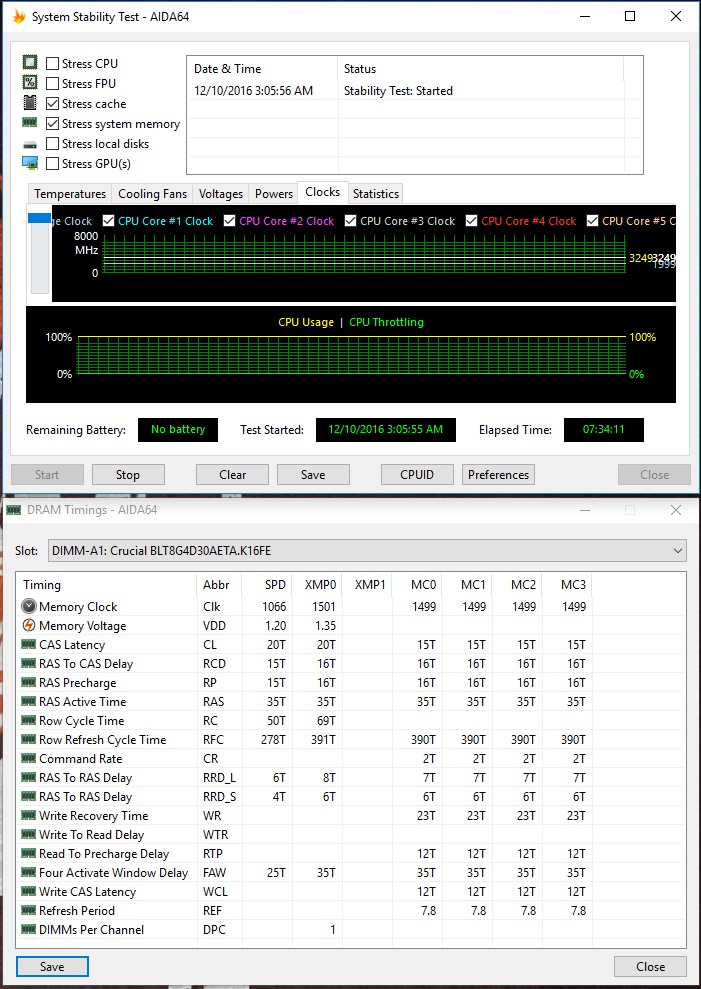Image resolution: width=701 pixels, height=989 pixels.
Task: Click the Date & Time log column header
Action: pyautogui.click(x=262, y=69)
